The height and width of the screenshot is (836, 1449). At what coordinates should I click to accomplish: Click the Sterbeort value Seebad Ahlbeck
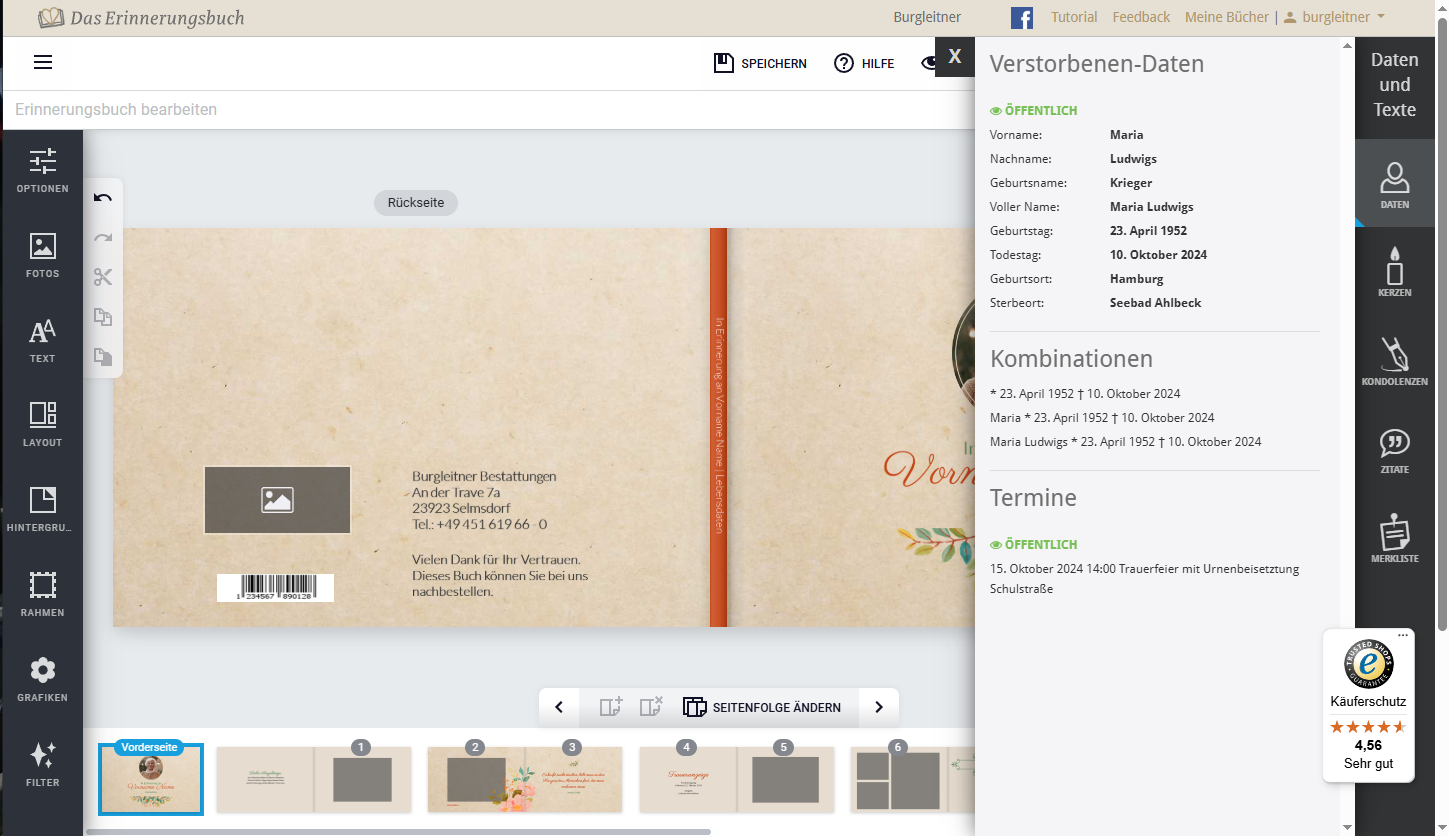pyautogui.click(x=1155, y=303)
